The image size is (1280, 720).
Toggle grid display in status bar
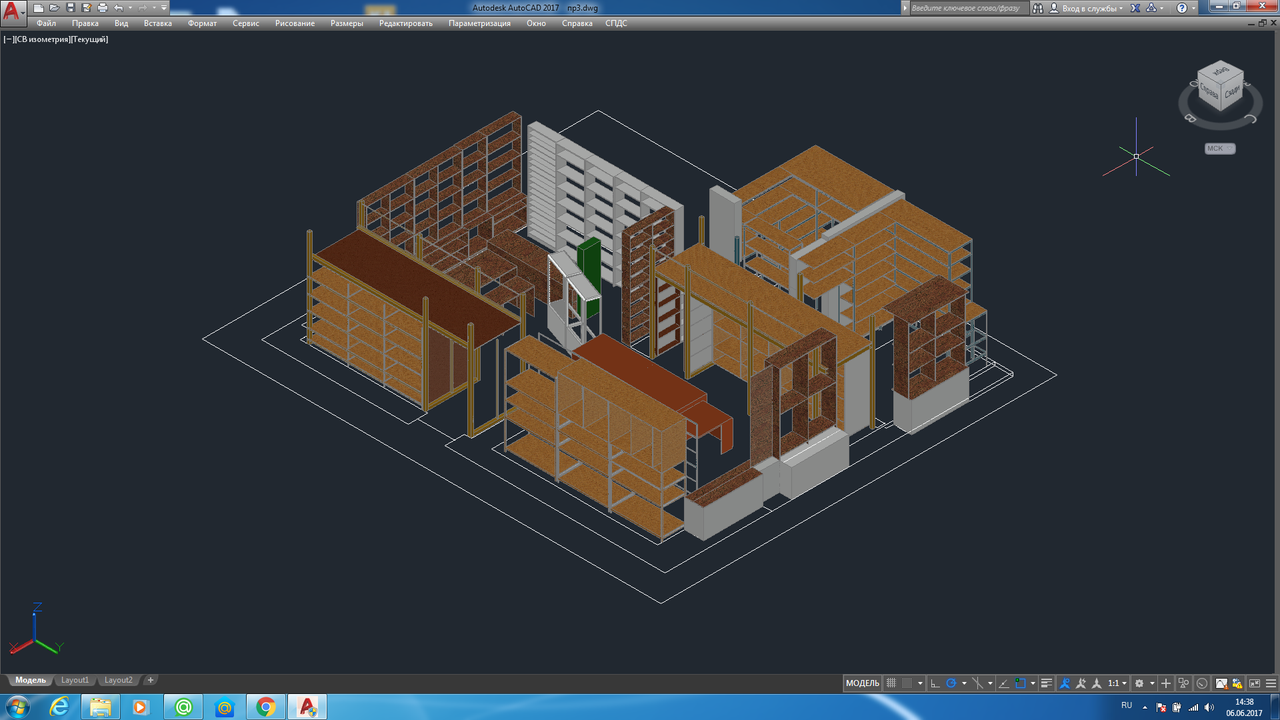coord(891,683)
